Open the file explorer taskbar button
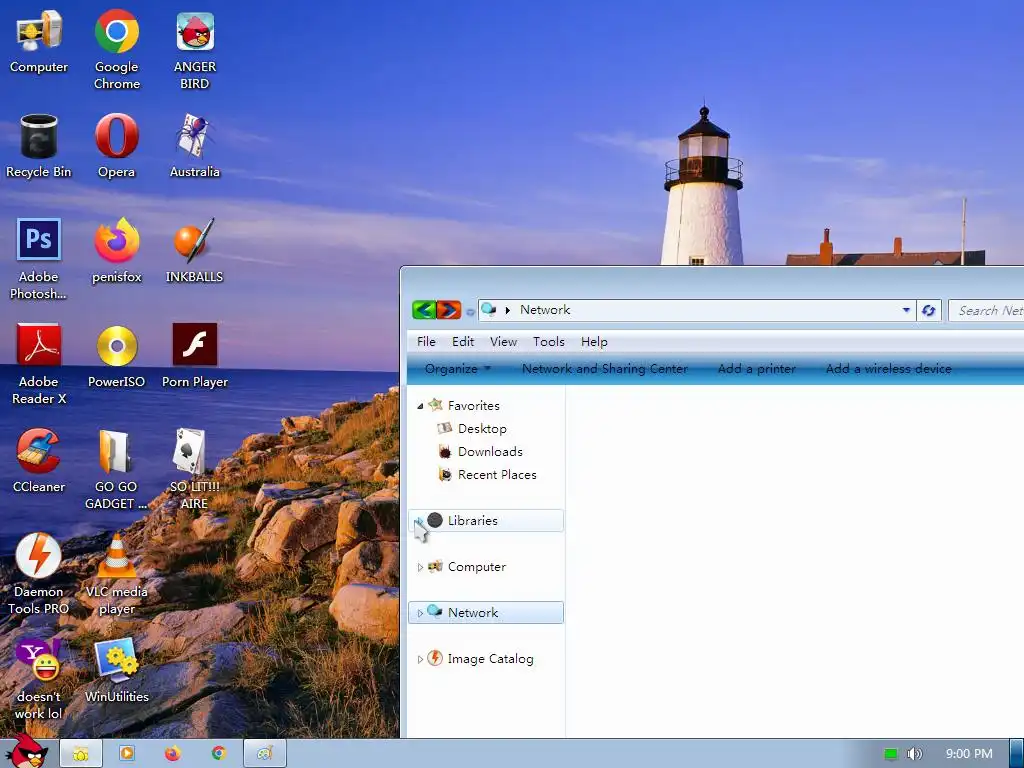Viewport: 1024px width, 768px height. tap(81, 754)
